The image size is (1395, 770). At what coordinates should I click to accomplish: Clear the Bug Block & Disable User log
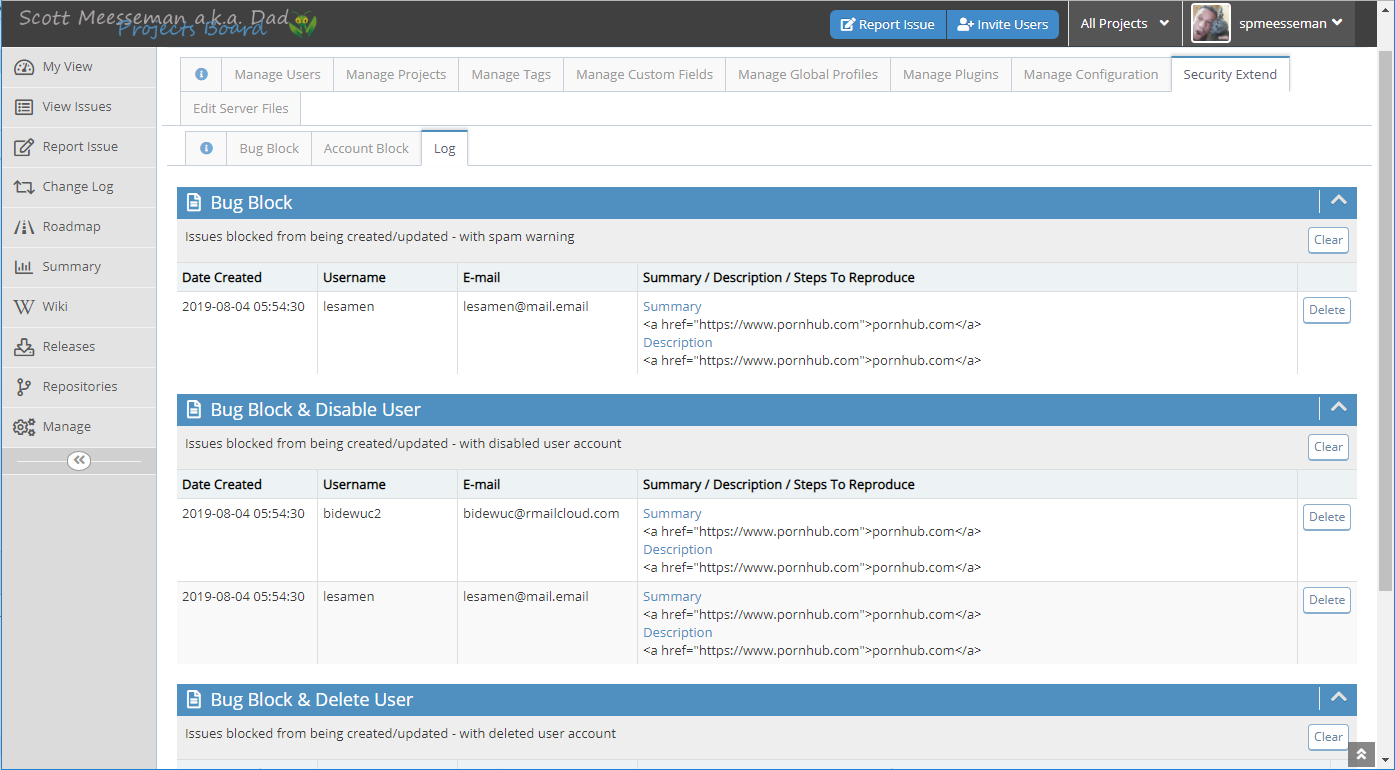tap(1328, 447)
